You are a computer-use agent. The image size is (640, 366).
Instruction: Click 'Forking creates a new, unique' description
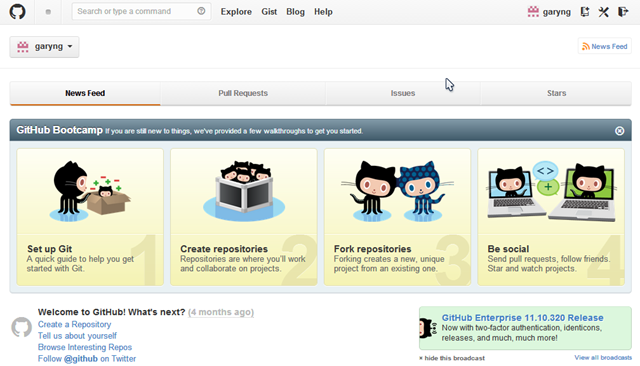389,264
